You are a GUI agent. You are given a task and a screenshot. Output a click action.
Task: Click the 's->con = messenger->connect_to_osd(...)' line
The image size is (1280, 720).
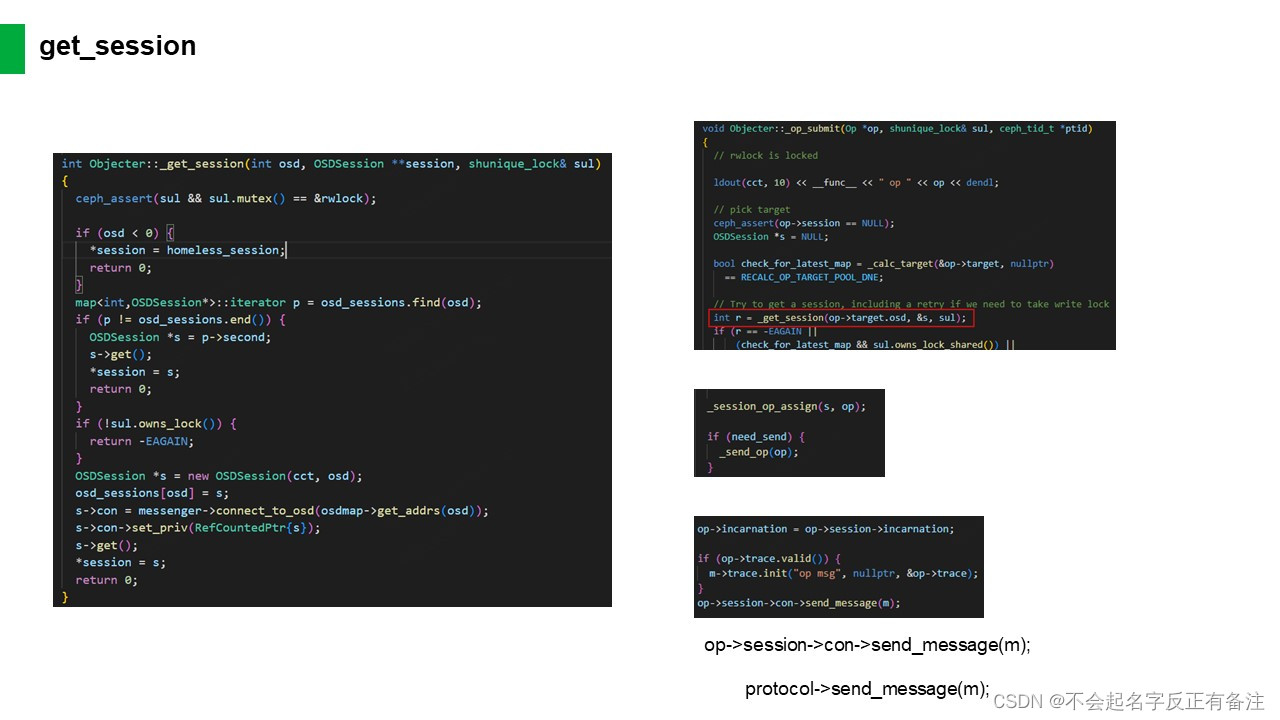[x=282, y=510]
